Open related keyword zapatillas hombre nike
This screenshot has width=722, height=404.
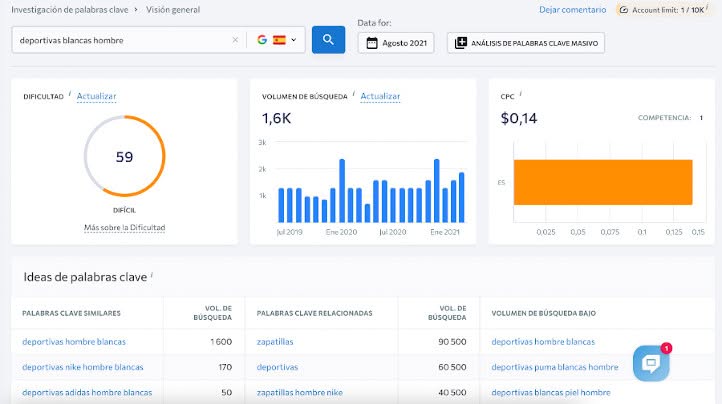coord(300,392)
